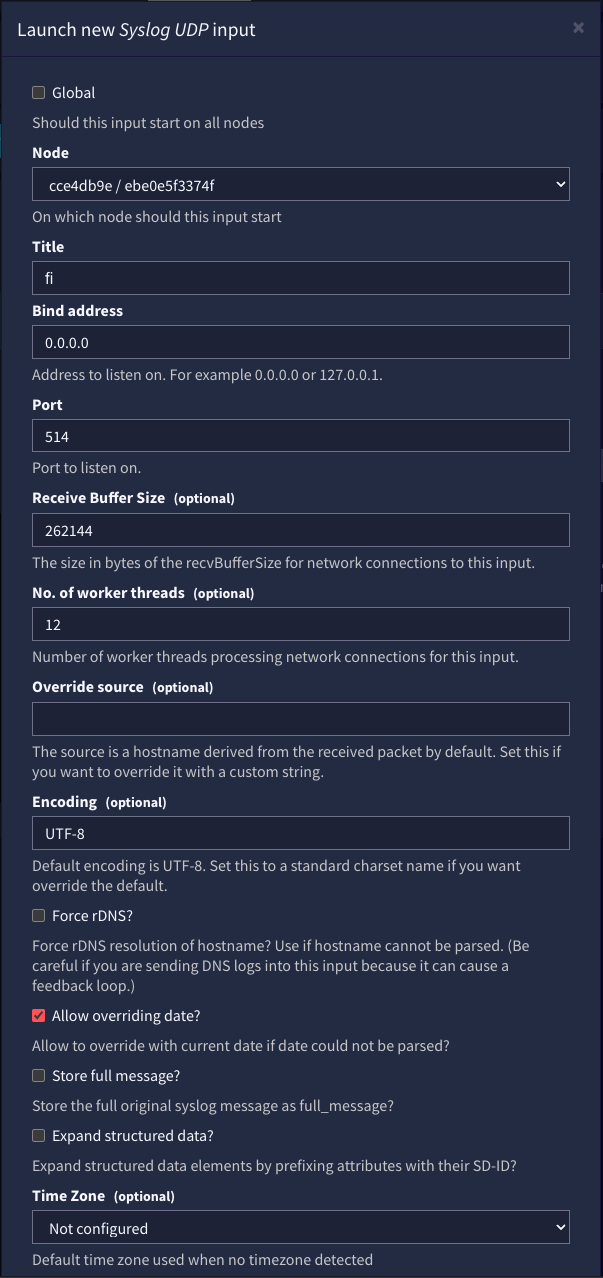Click the Store full message label
This screenshot has height=1278, width=603.
[116, 1076]
